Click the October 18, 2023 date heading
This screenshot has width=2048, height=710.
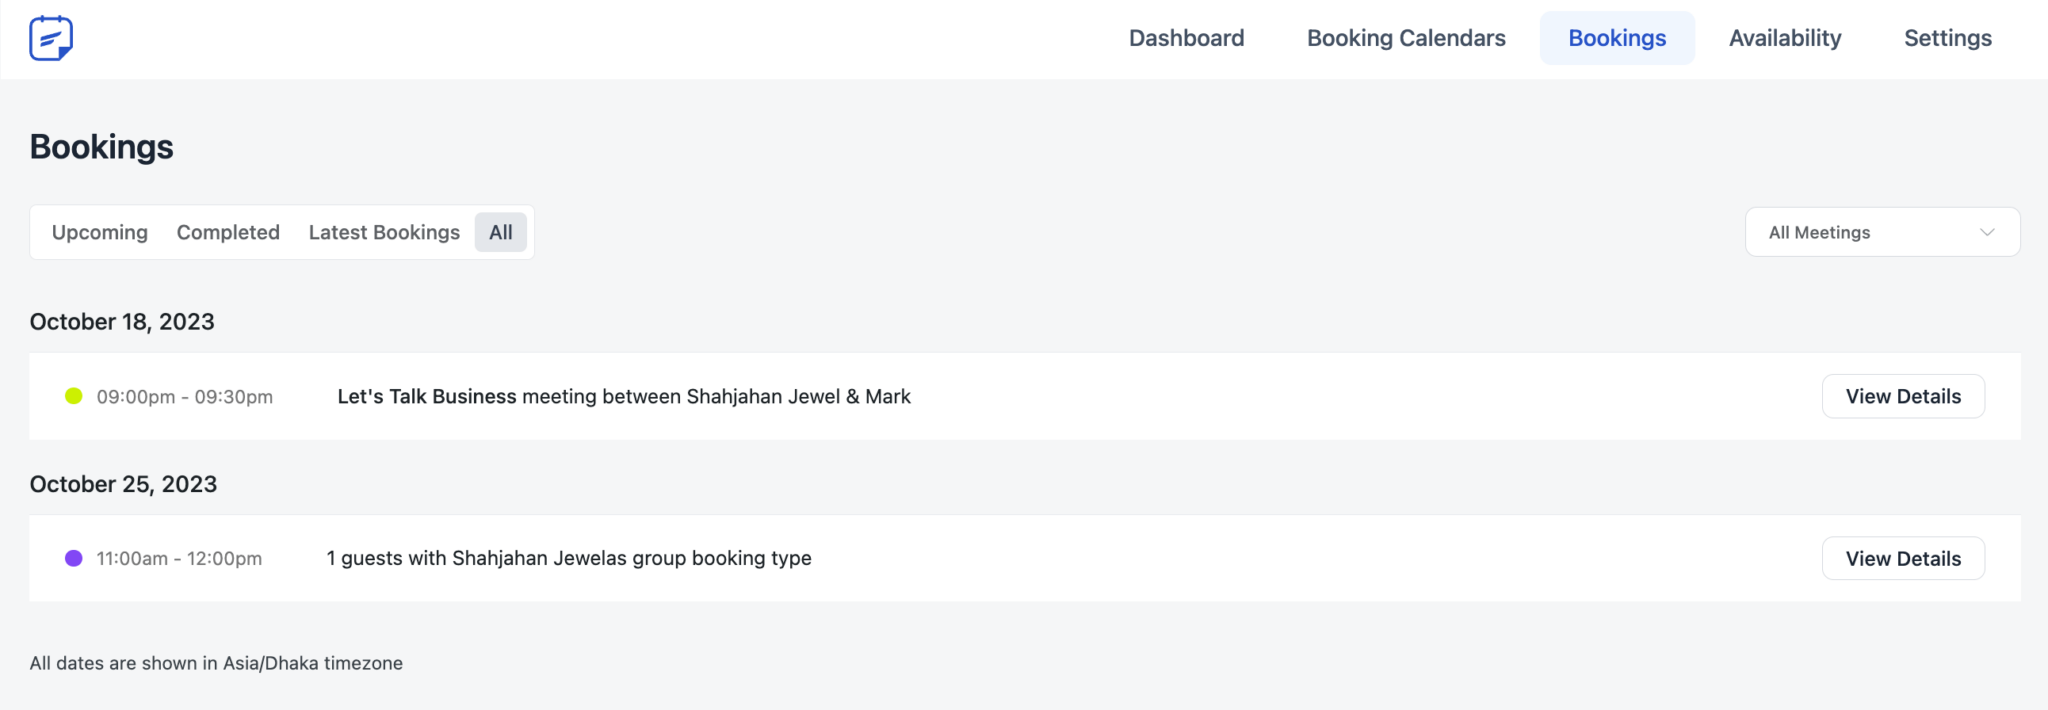[x=122, y=321]
